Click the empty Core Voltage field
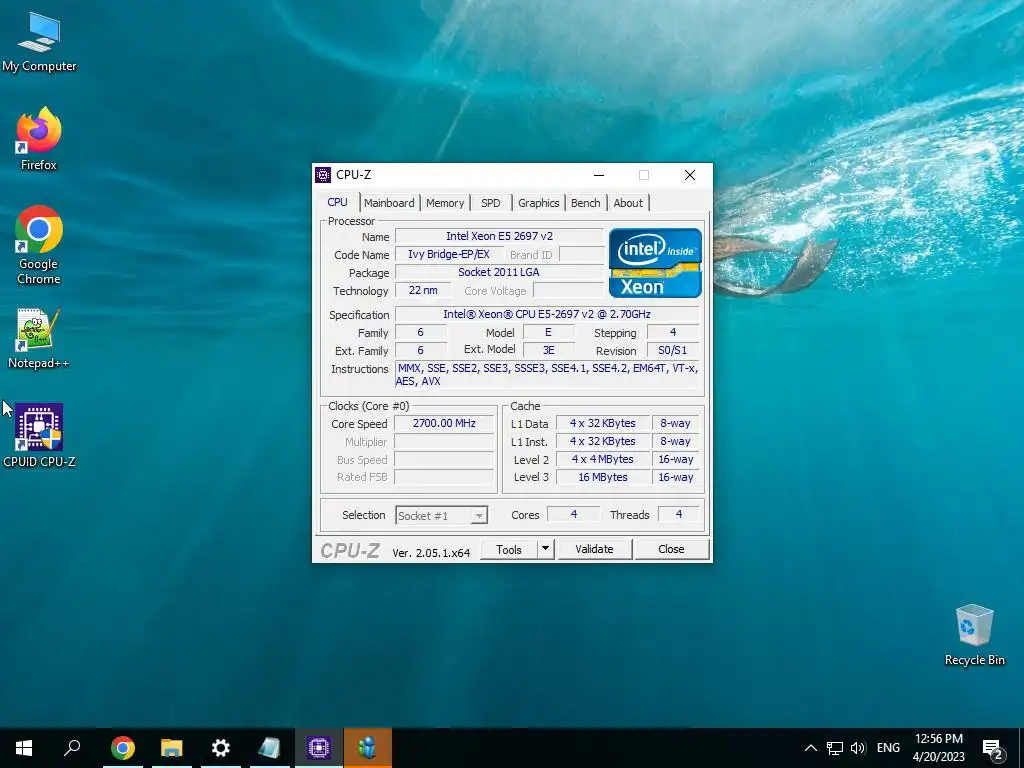 coord(569,291)
